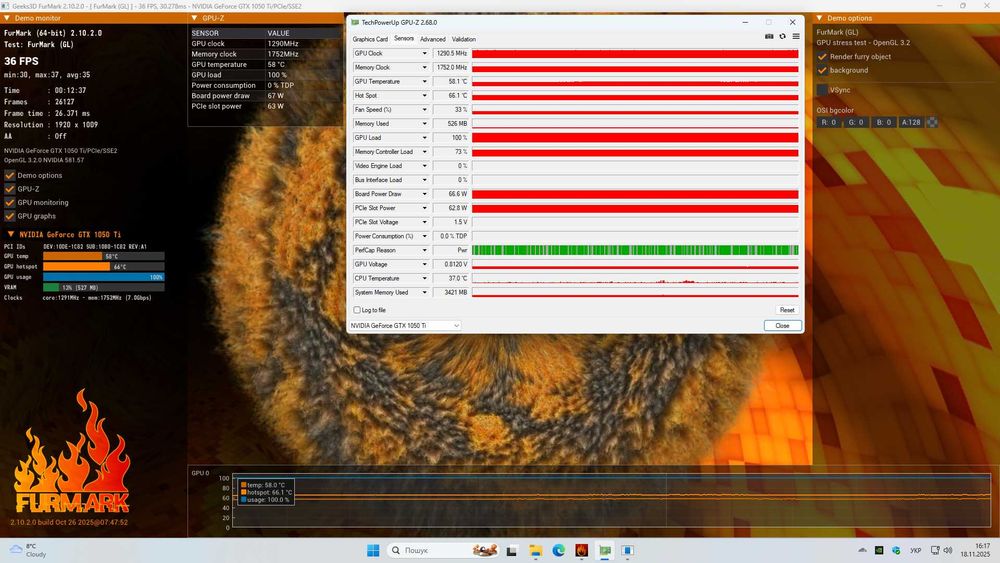Enable the VSync checkbox

pyautogui.click(x=823, y=90)
